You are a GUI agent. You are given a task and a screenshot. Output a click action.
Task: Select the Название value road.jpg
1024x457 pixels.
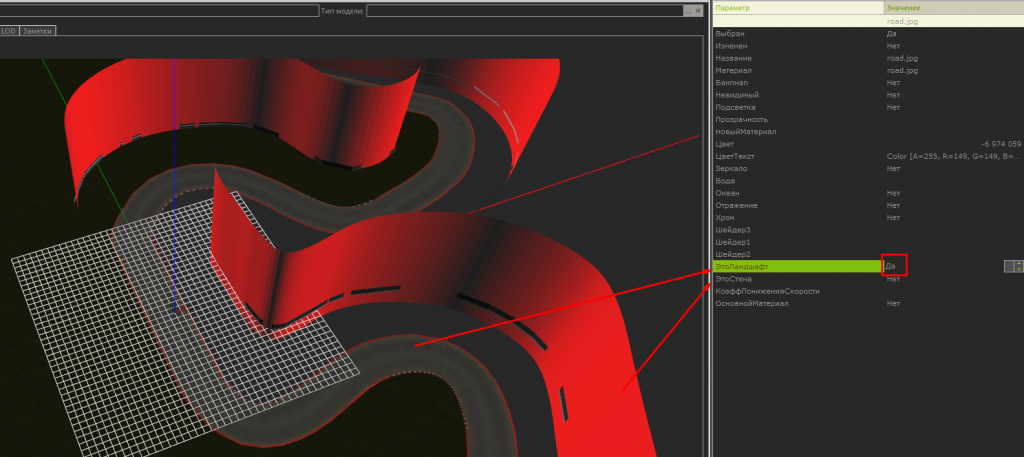[902, 58]
